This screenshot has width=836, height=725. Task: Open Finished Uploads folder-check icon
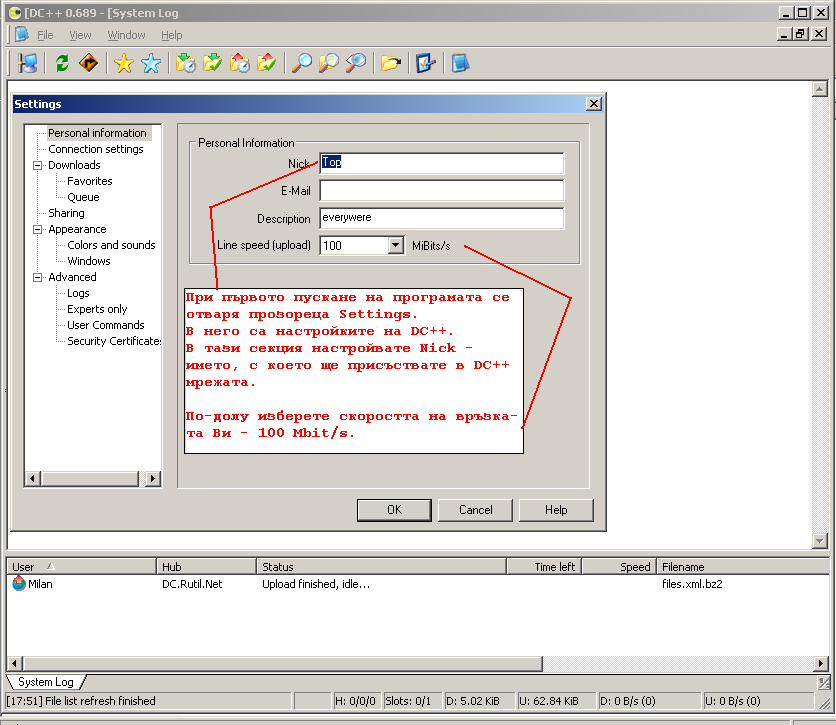tap(266, 63)
